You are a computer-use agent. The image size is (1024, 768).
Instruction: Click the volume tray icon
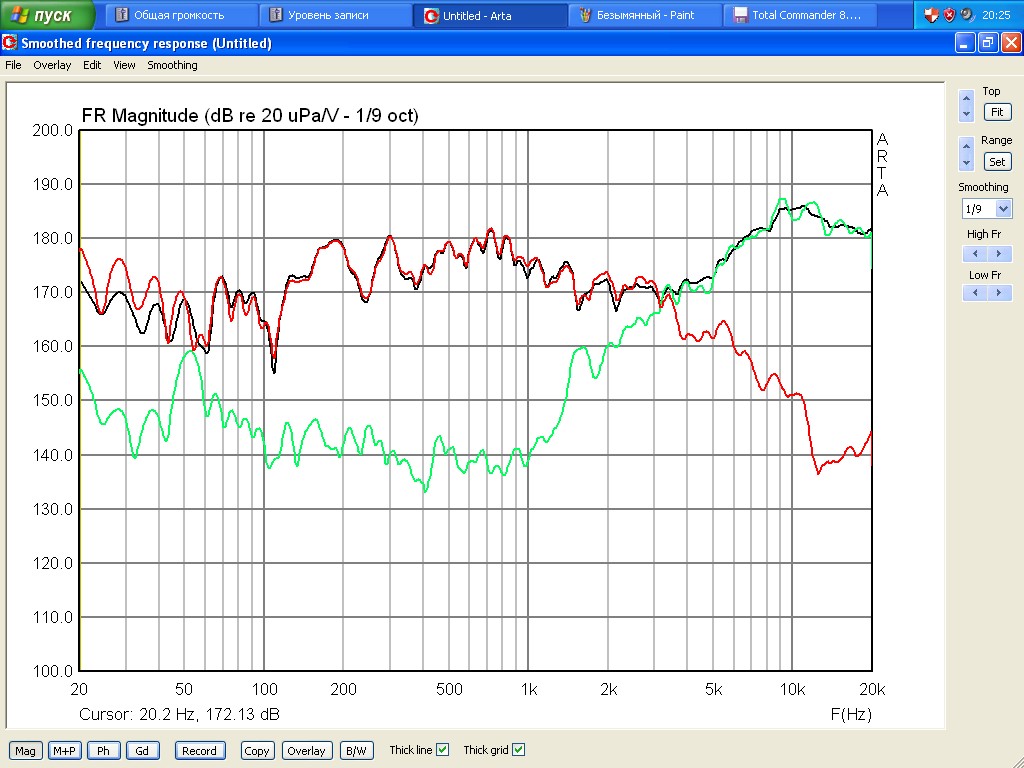point(967,15)
